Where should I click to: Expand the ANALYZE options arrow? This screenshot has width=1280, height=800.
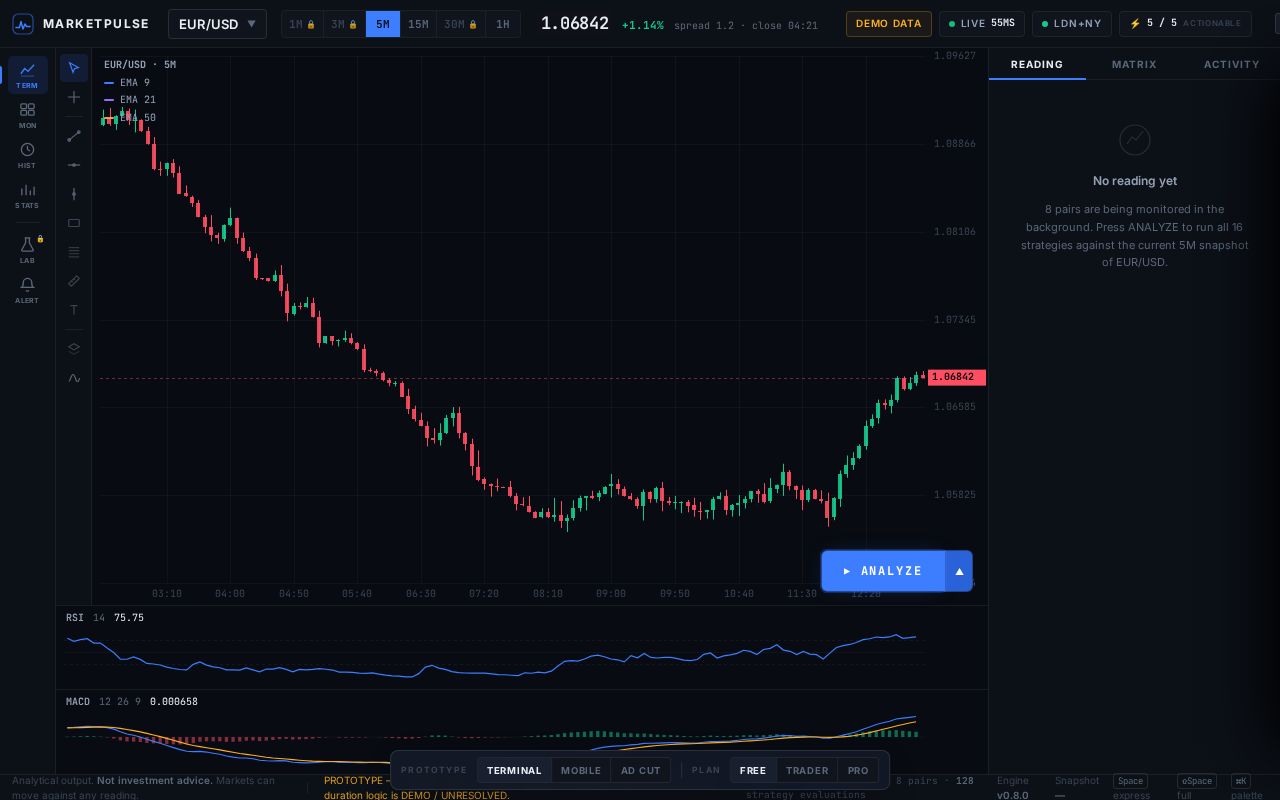[959, 571]
